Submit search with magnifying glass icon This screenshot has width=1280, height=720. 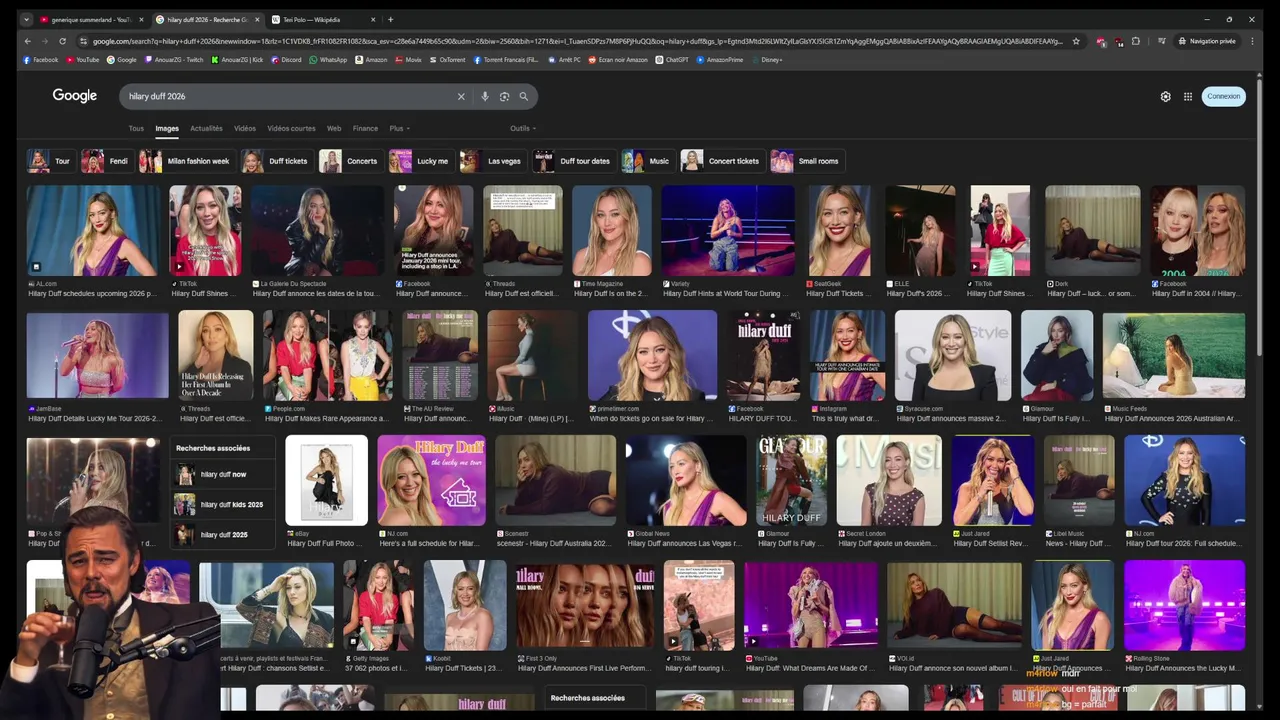point(523,96)
